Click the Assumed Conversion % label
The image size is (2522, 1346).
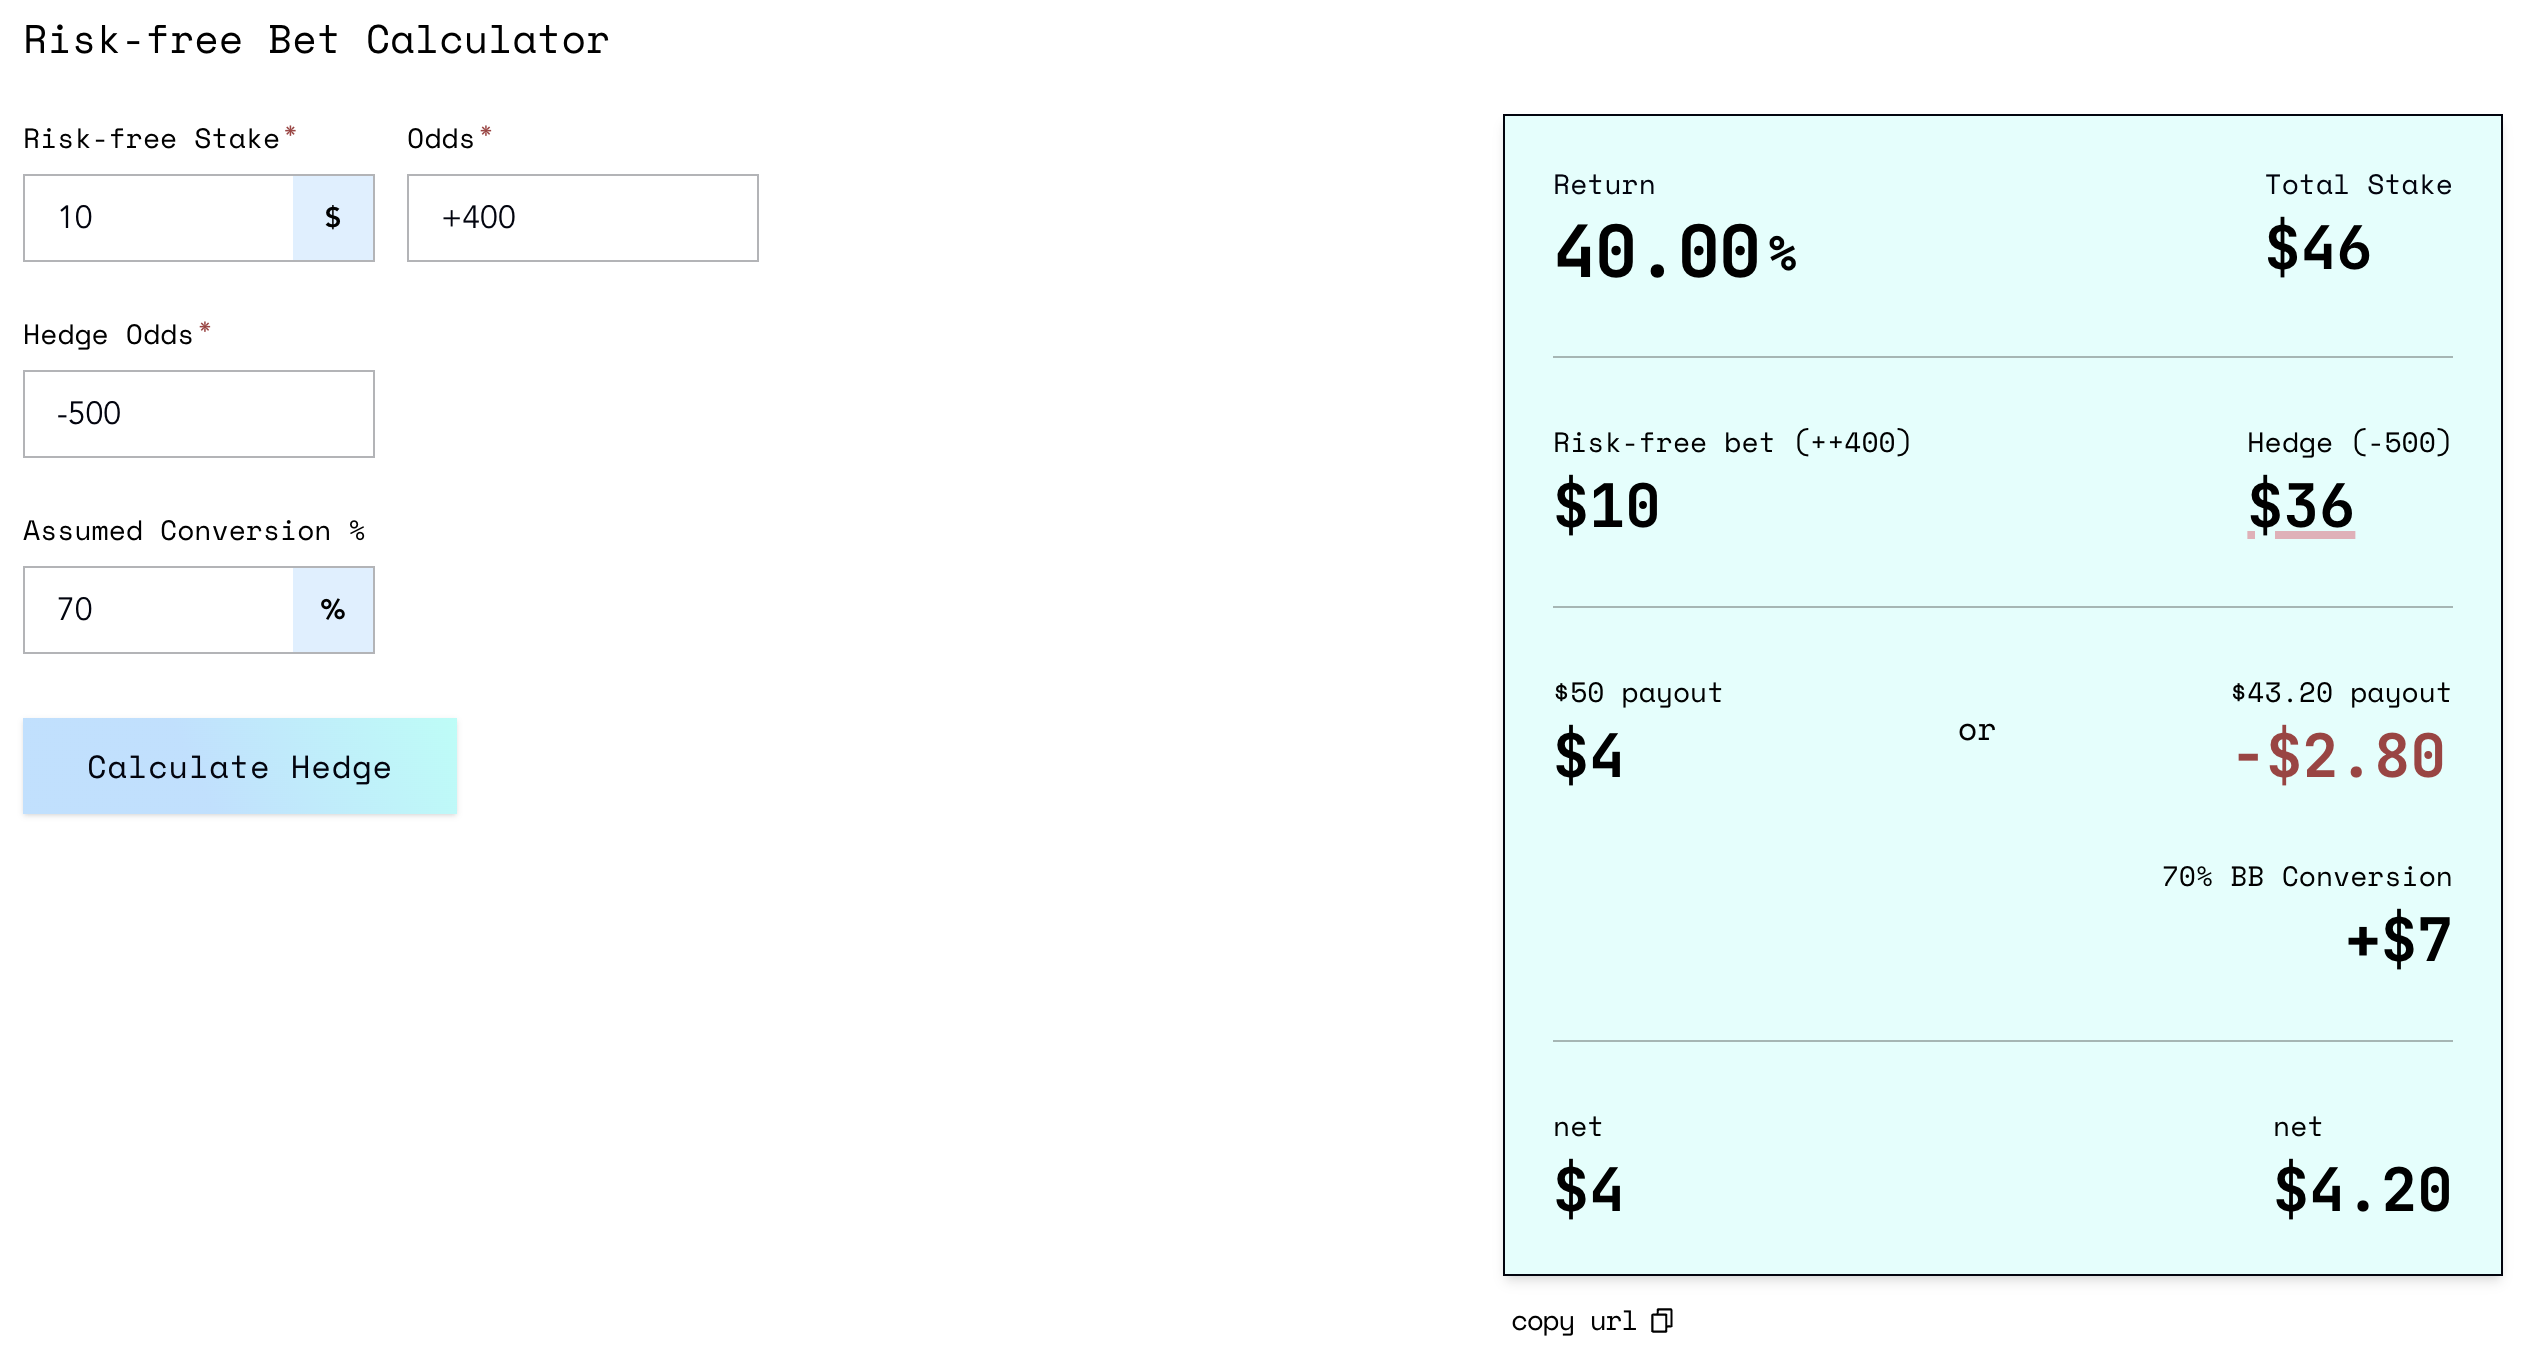194,531
